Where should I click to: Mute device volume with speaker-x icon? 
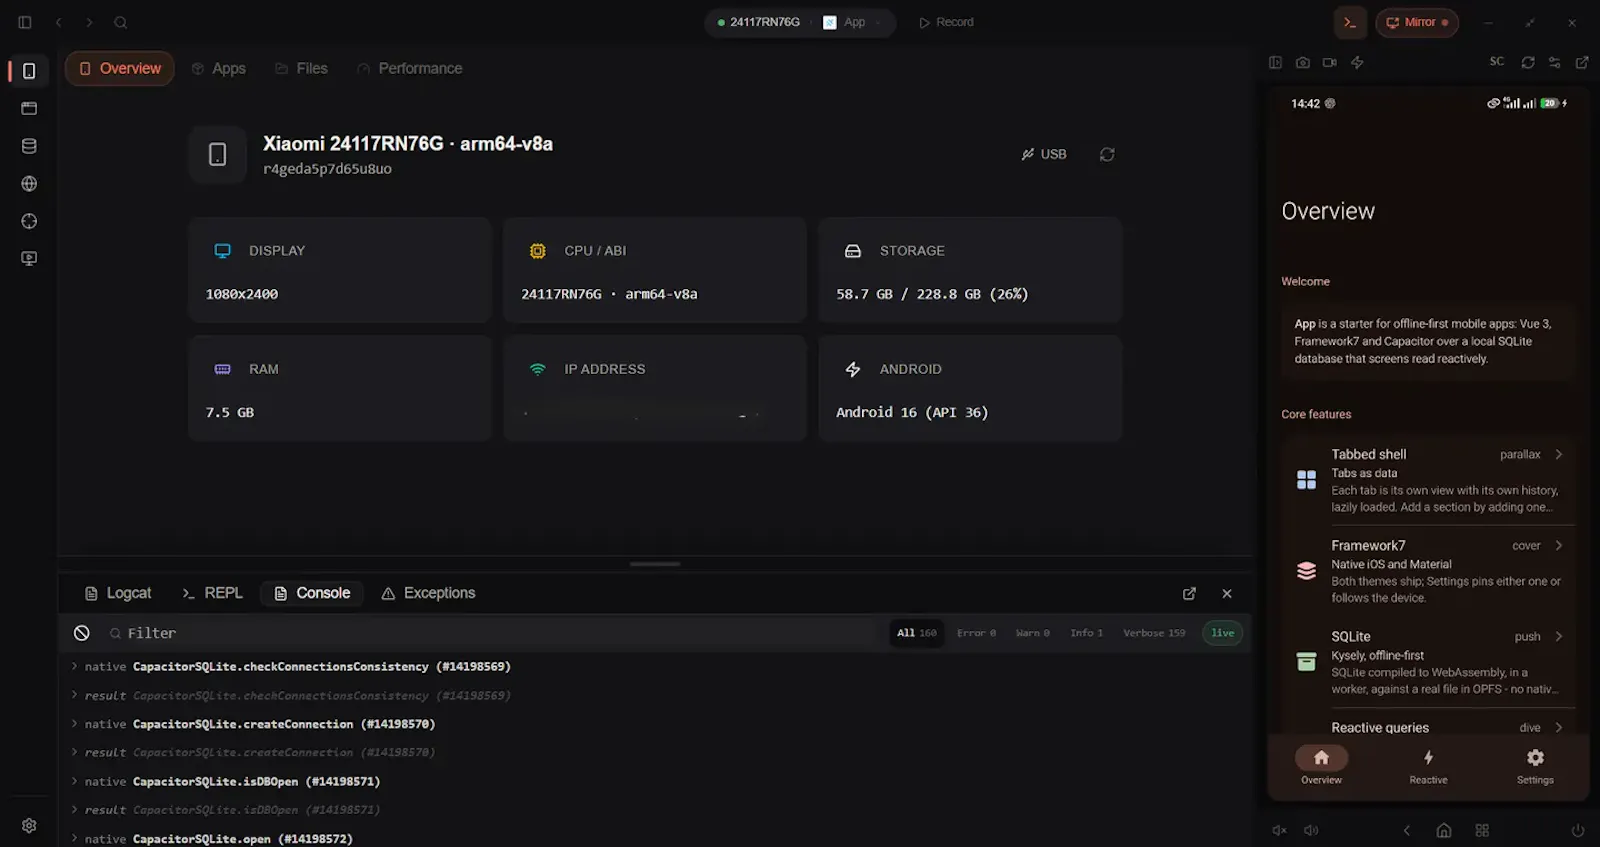(x=1279, y=830)
